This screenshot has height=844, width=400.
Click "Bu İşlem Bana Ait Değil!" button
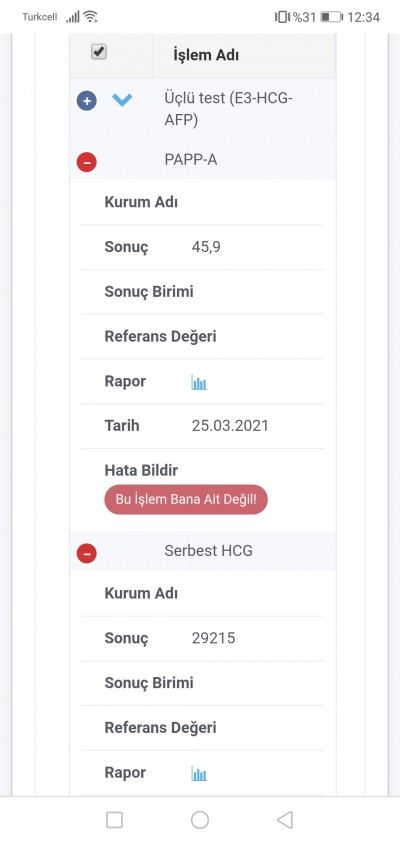(186, 500)
